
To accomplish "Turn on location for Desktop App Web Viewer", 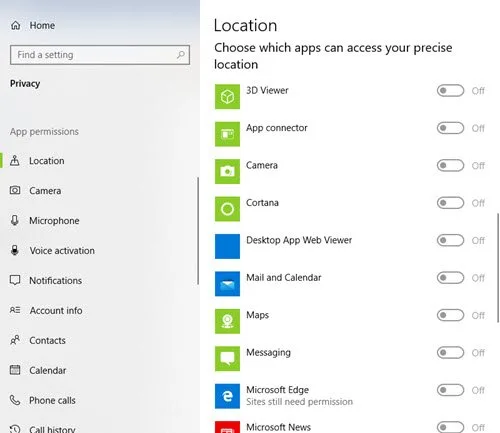I will coord(450,240).
